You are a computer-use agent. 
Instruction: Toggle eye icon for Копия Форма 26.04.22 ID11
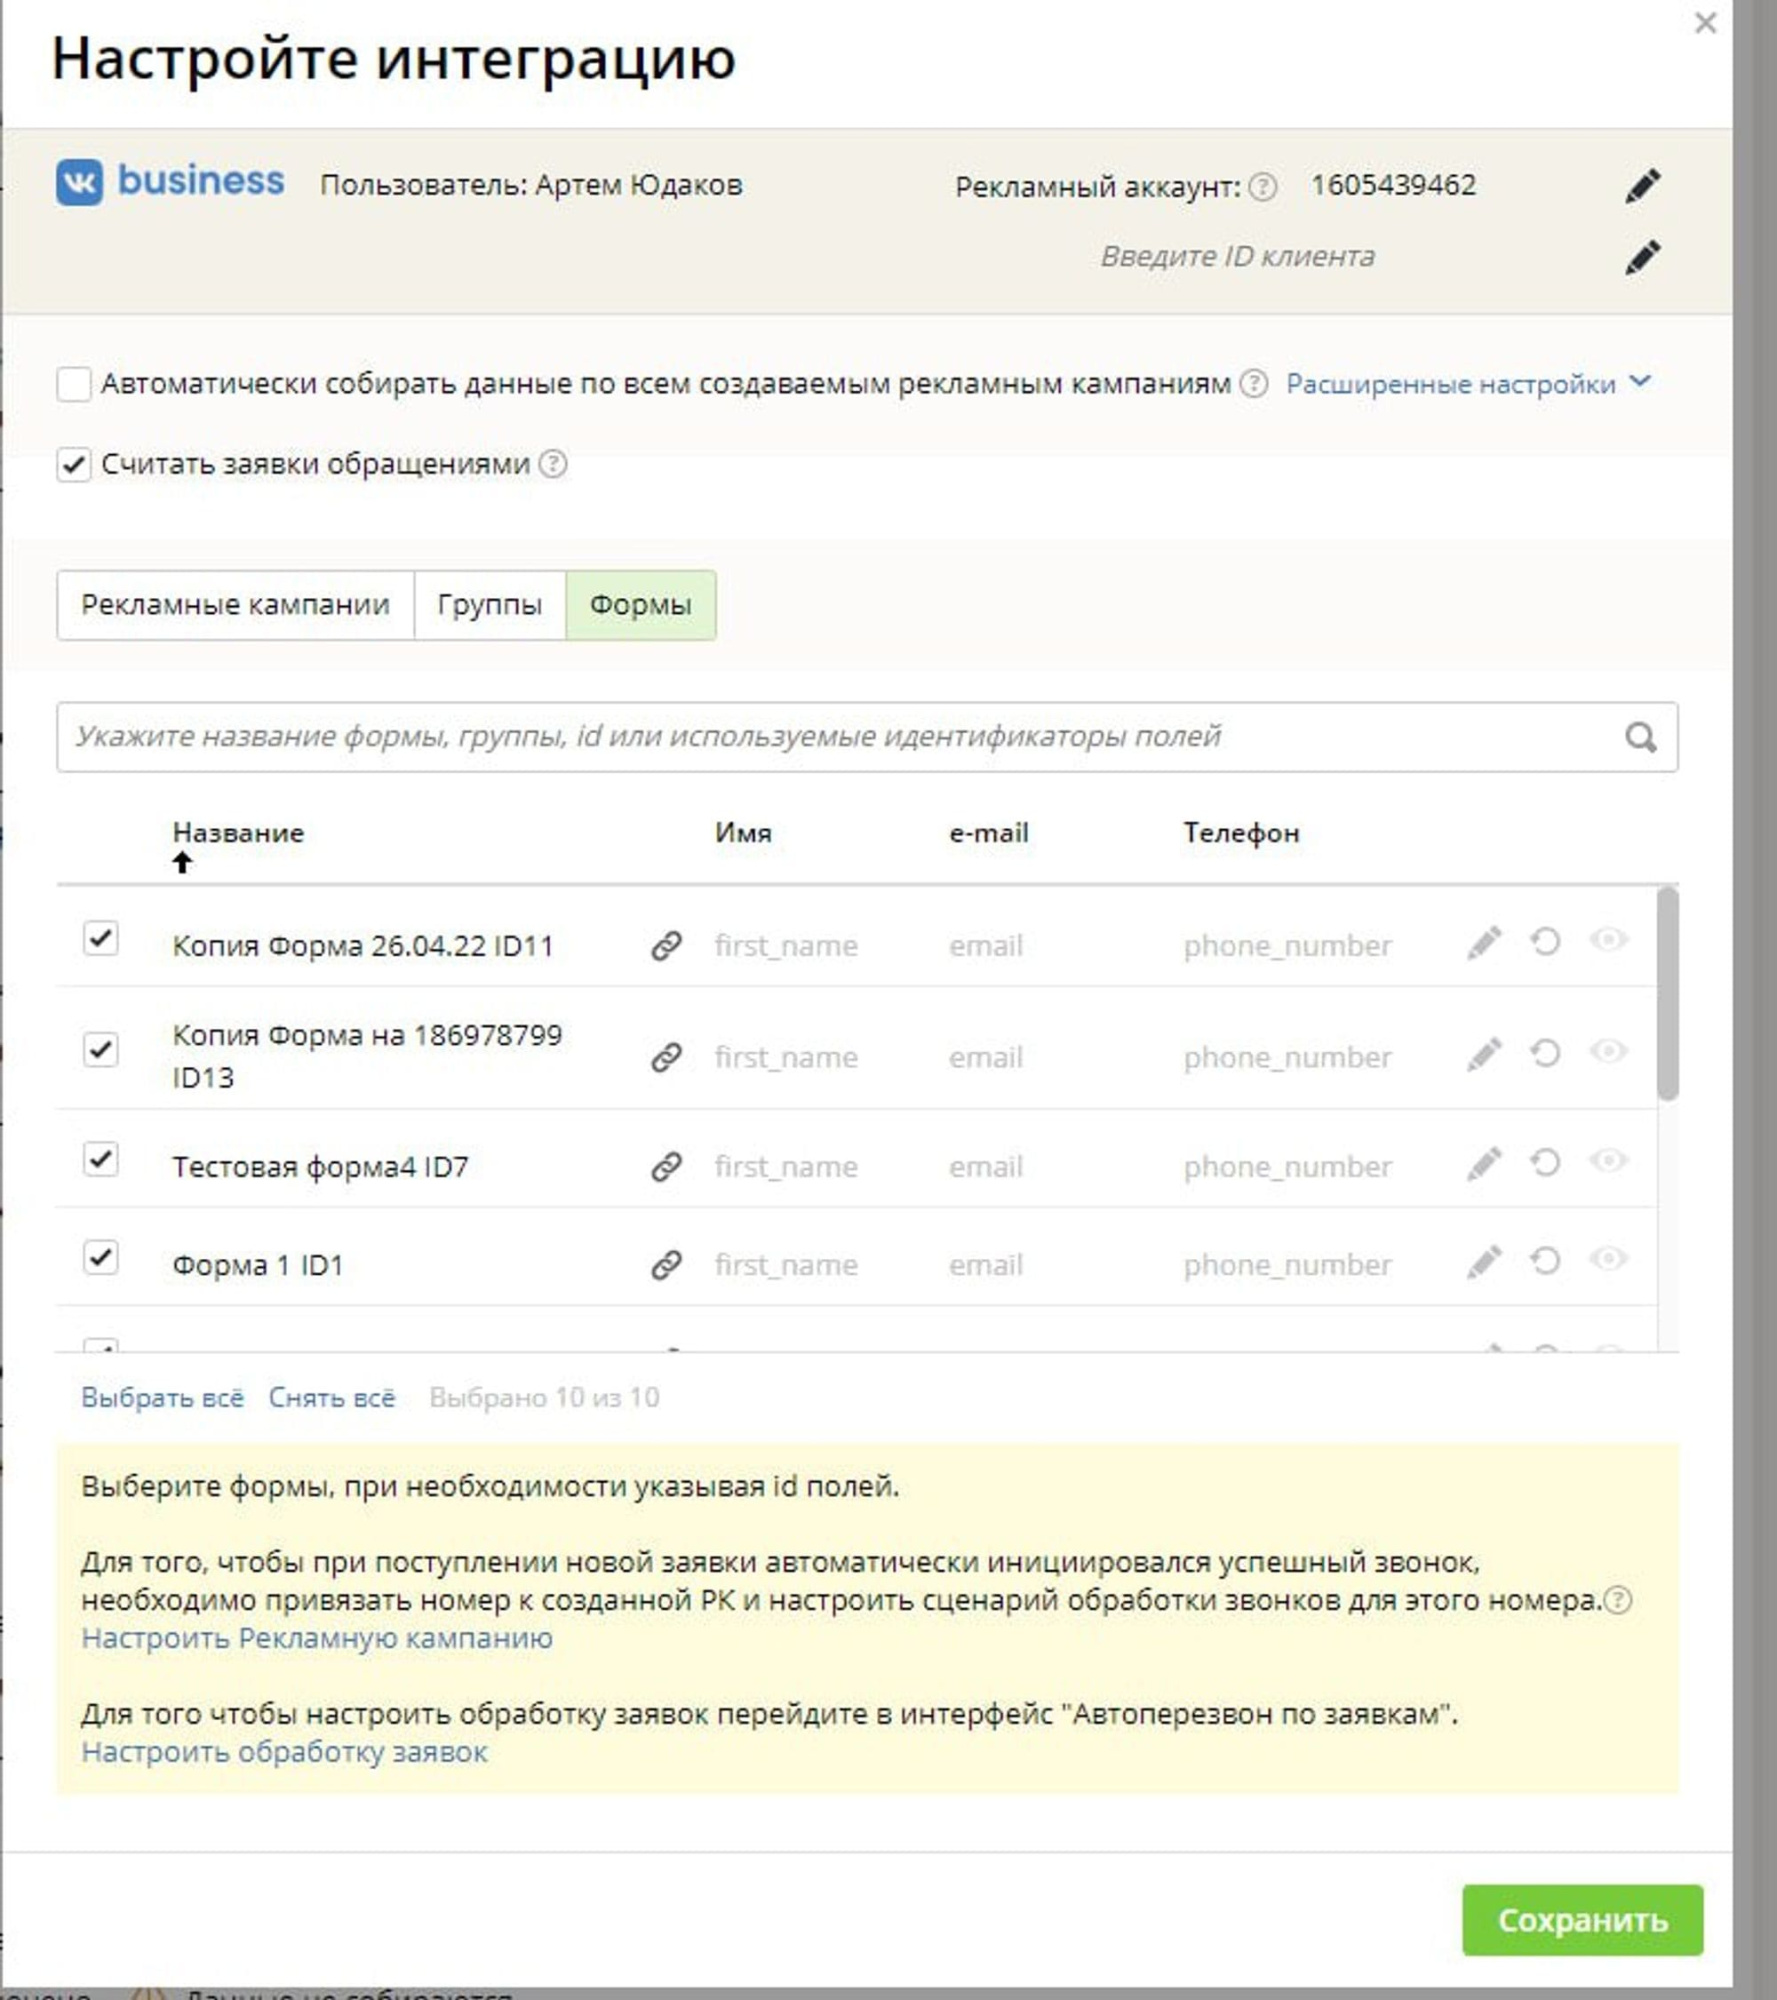(1608, 941)
